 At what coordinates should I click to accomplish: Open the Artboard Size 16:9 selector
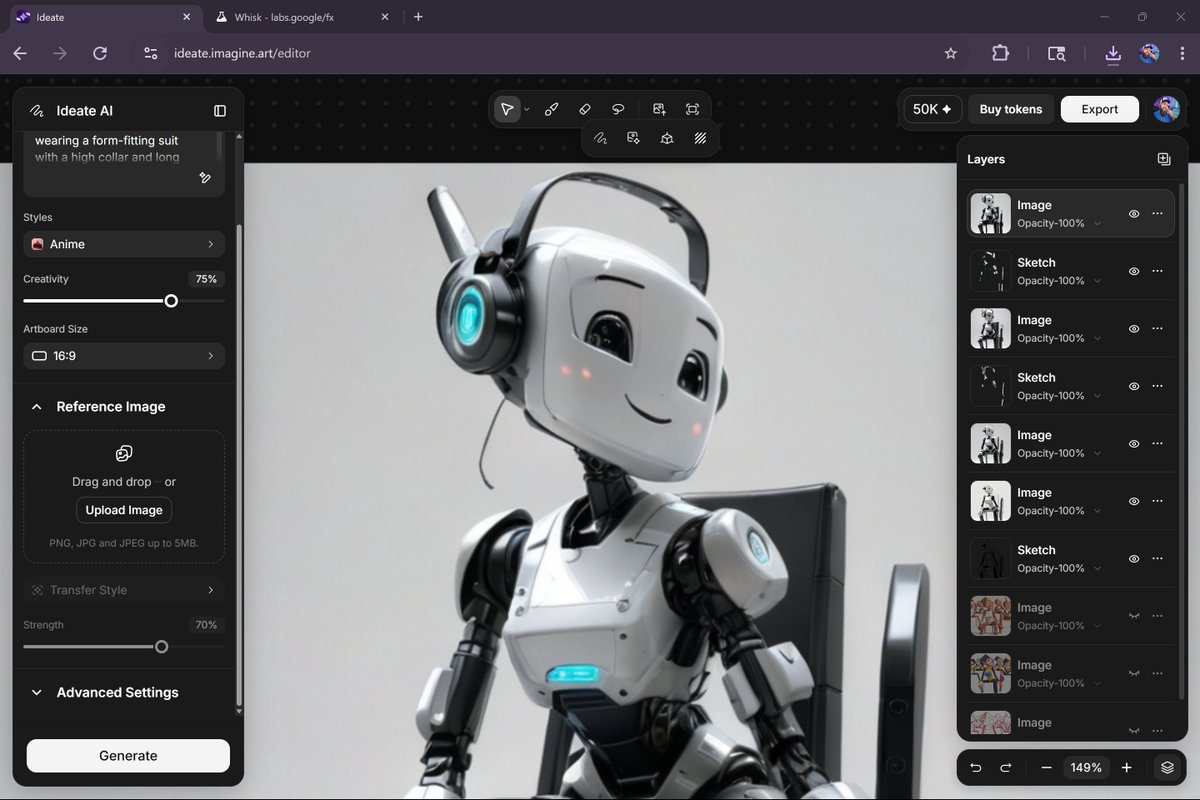point(123,355)
